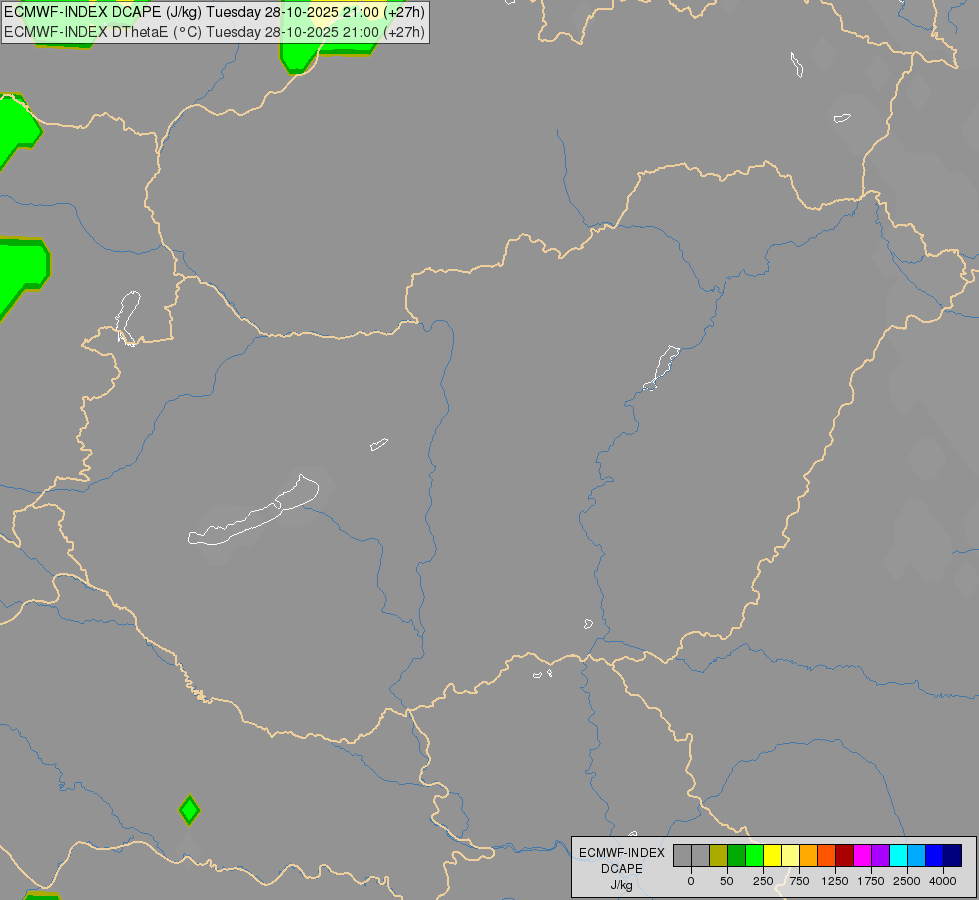
Task: Click the purple legend swatch
Action: click(881, 856)
